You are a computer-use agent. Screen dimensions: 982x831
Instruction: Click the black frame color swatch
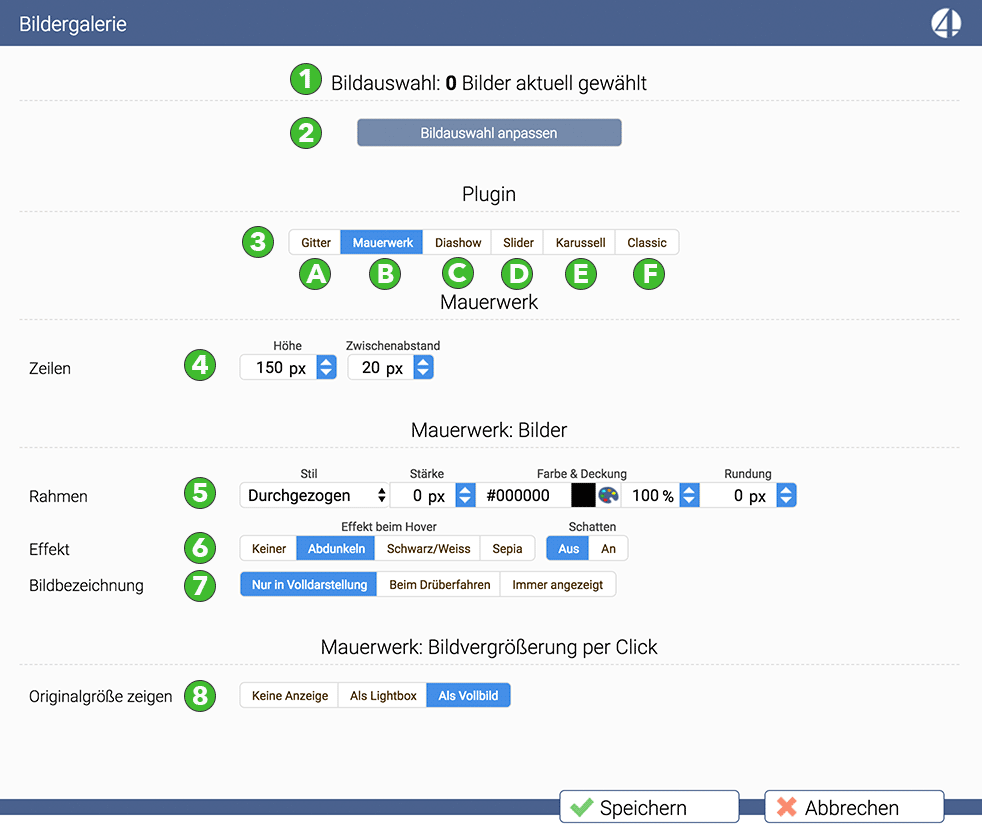click(x=583, y=495)
